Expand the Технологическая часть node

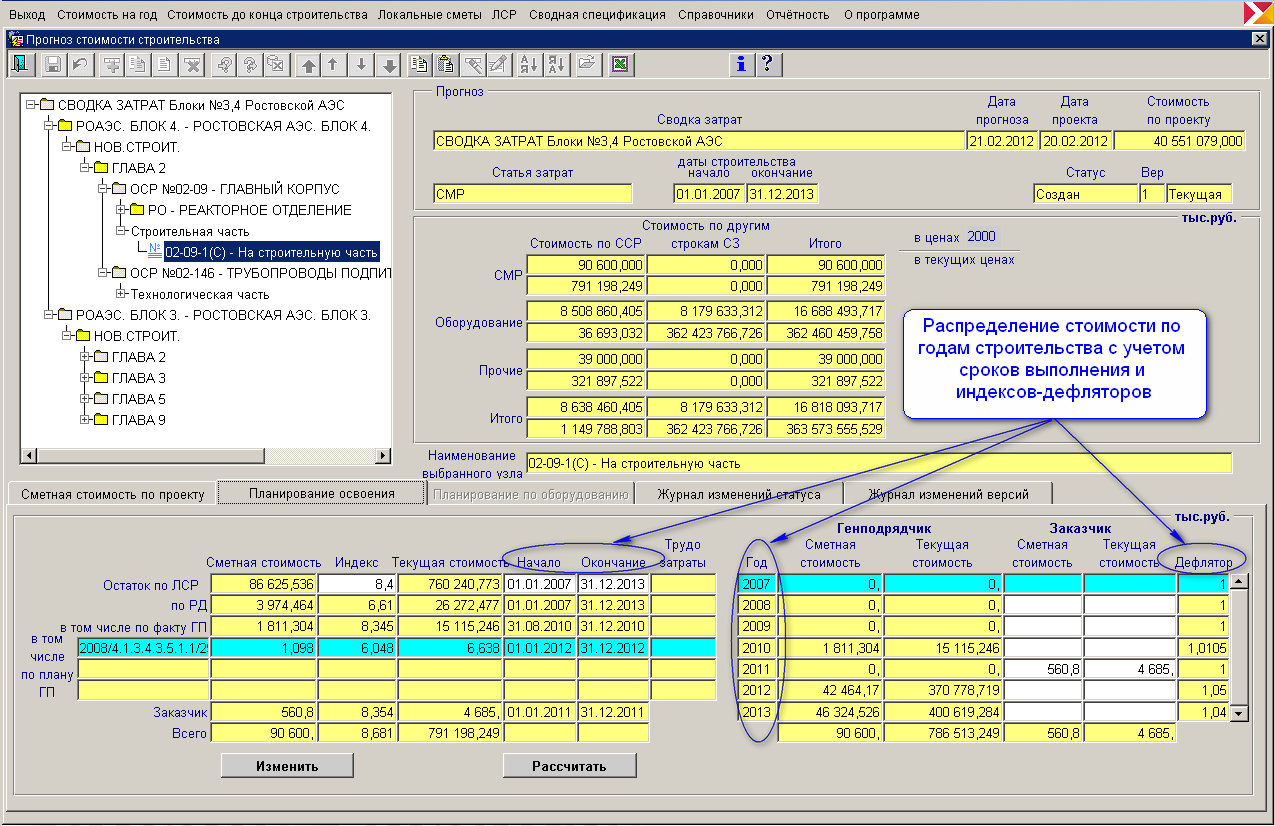(x=122, y=294)
